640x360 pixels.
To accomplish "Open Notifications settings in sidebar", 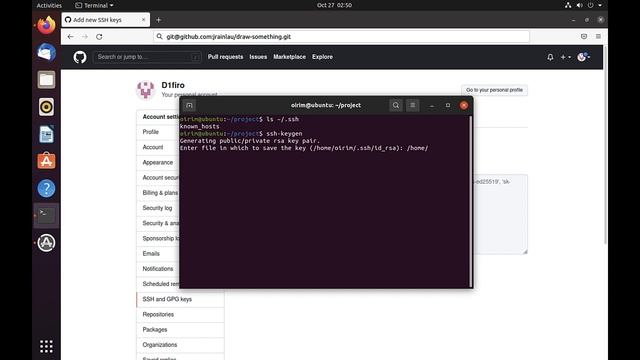I will [158, 269].
